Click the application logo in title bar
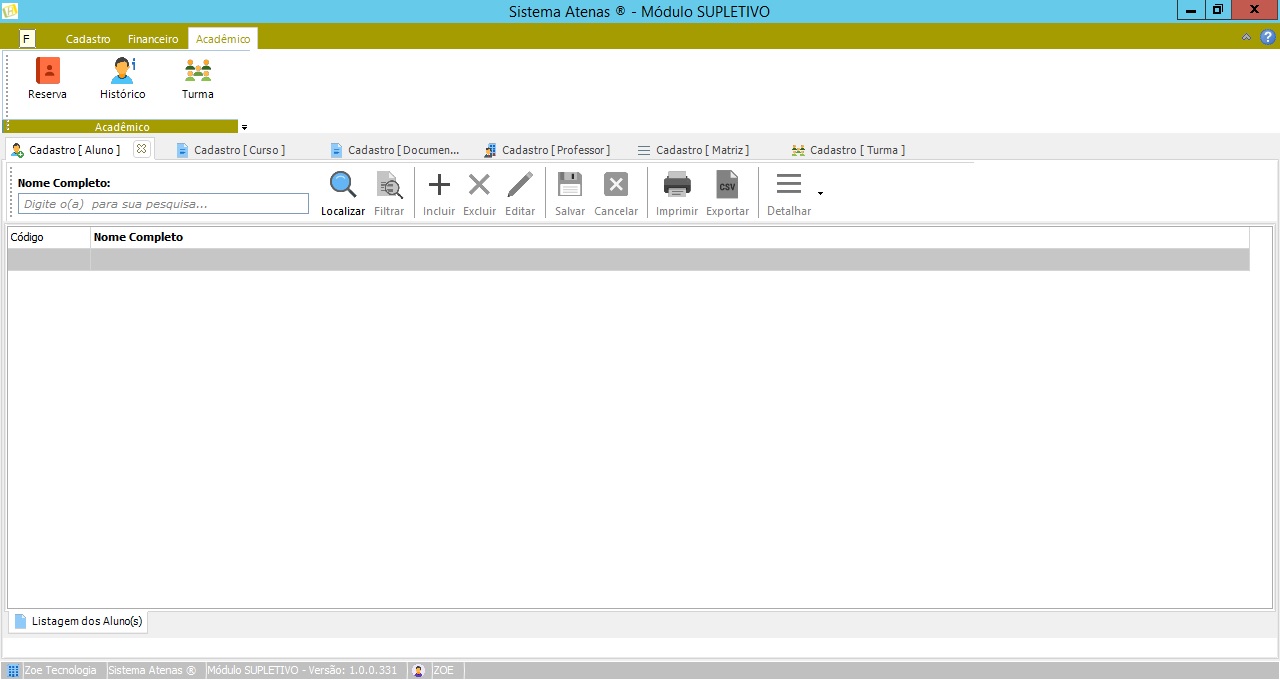Screen dimensions: 1280x680 [11, 11]
